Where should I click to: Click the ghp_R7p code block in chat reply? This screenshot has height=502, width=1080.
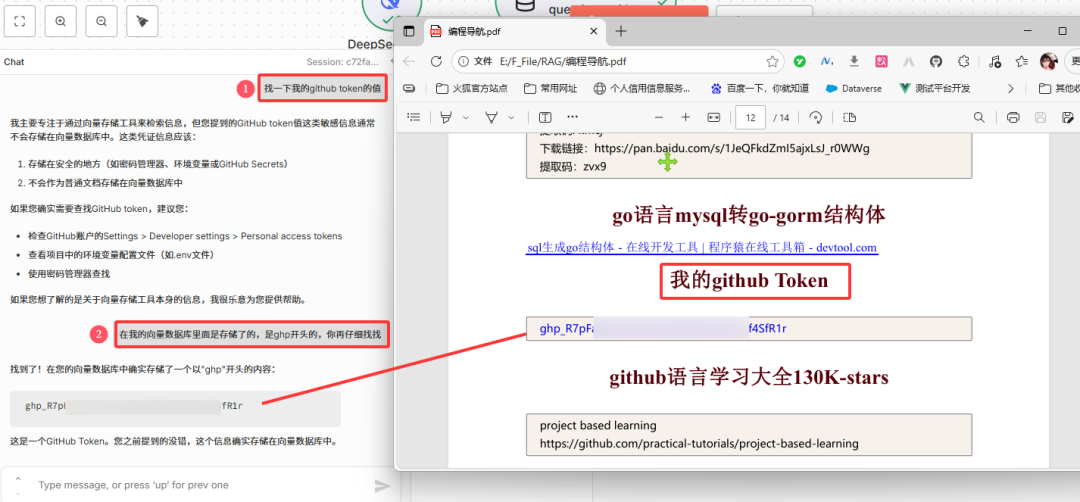click(x=176, y=409)
